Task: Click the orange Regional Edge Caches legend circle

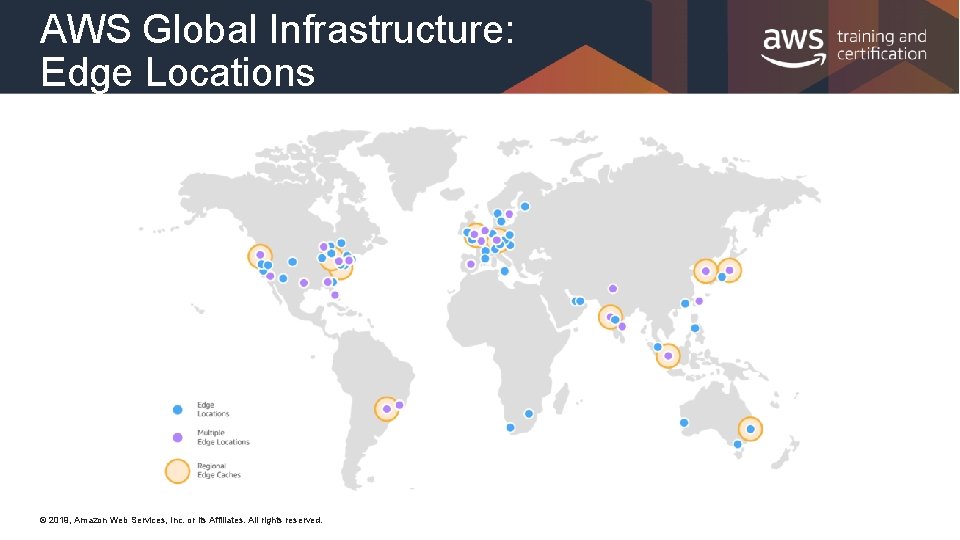Action: click(x=178, y=471)
